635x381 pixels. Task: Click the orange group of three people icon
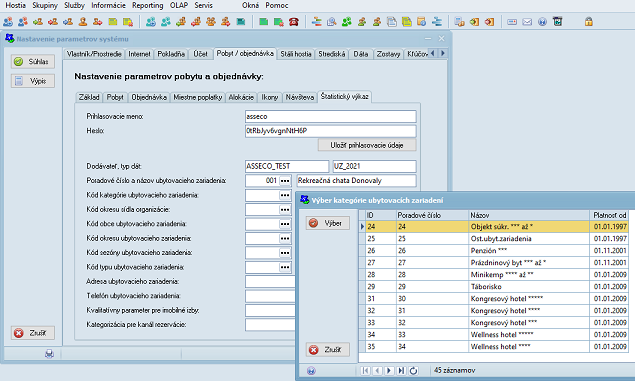211,22
